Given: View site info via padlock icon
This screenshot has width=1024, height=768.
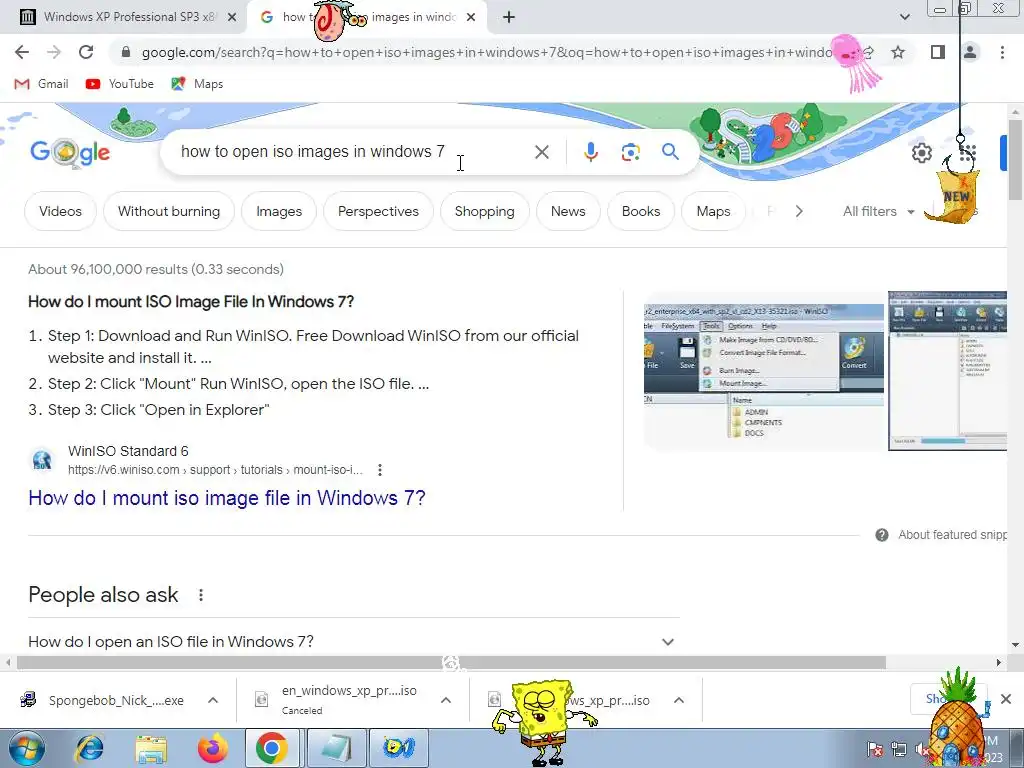Looking at the screenshot, I should tap(126, 52).
